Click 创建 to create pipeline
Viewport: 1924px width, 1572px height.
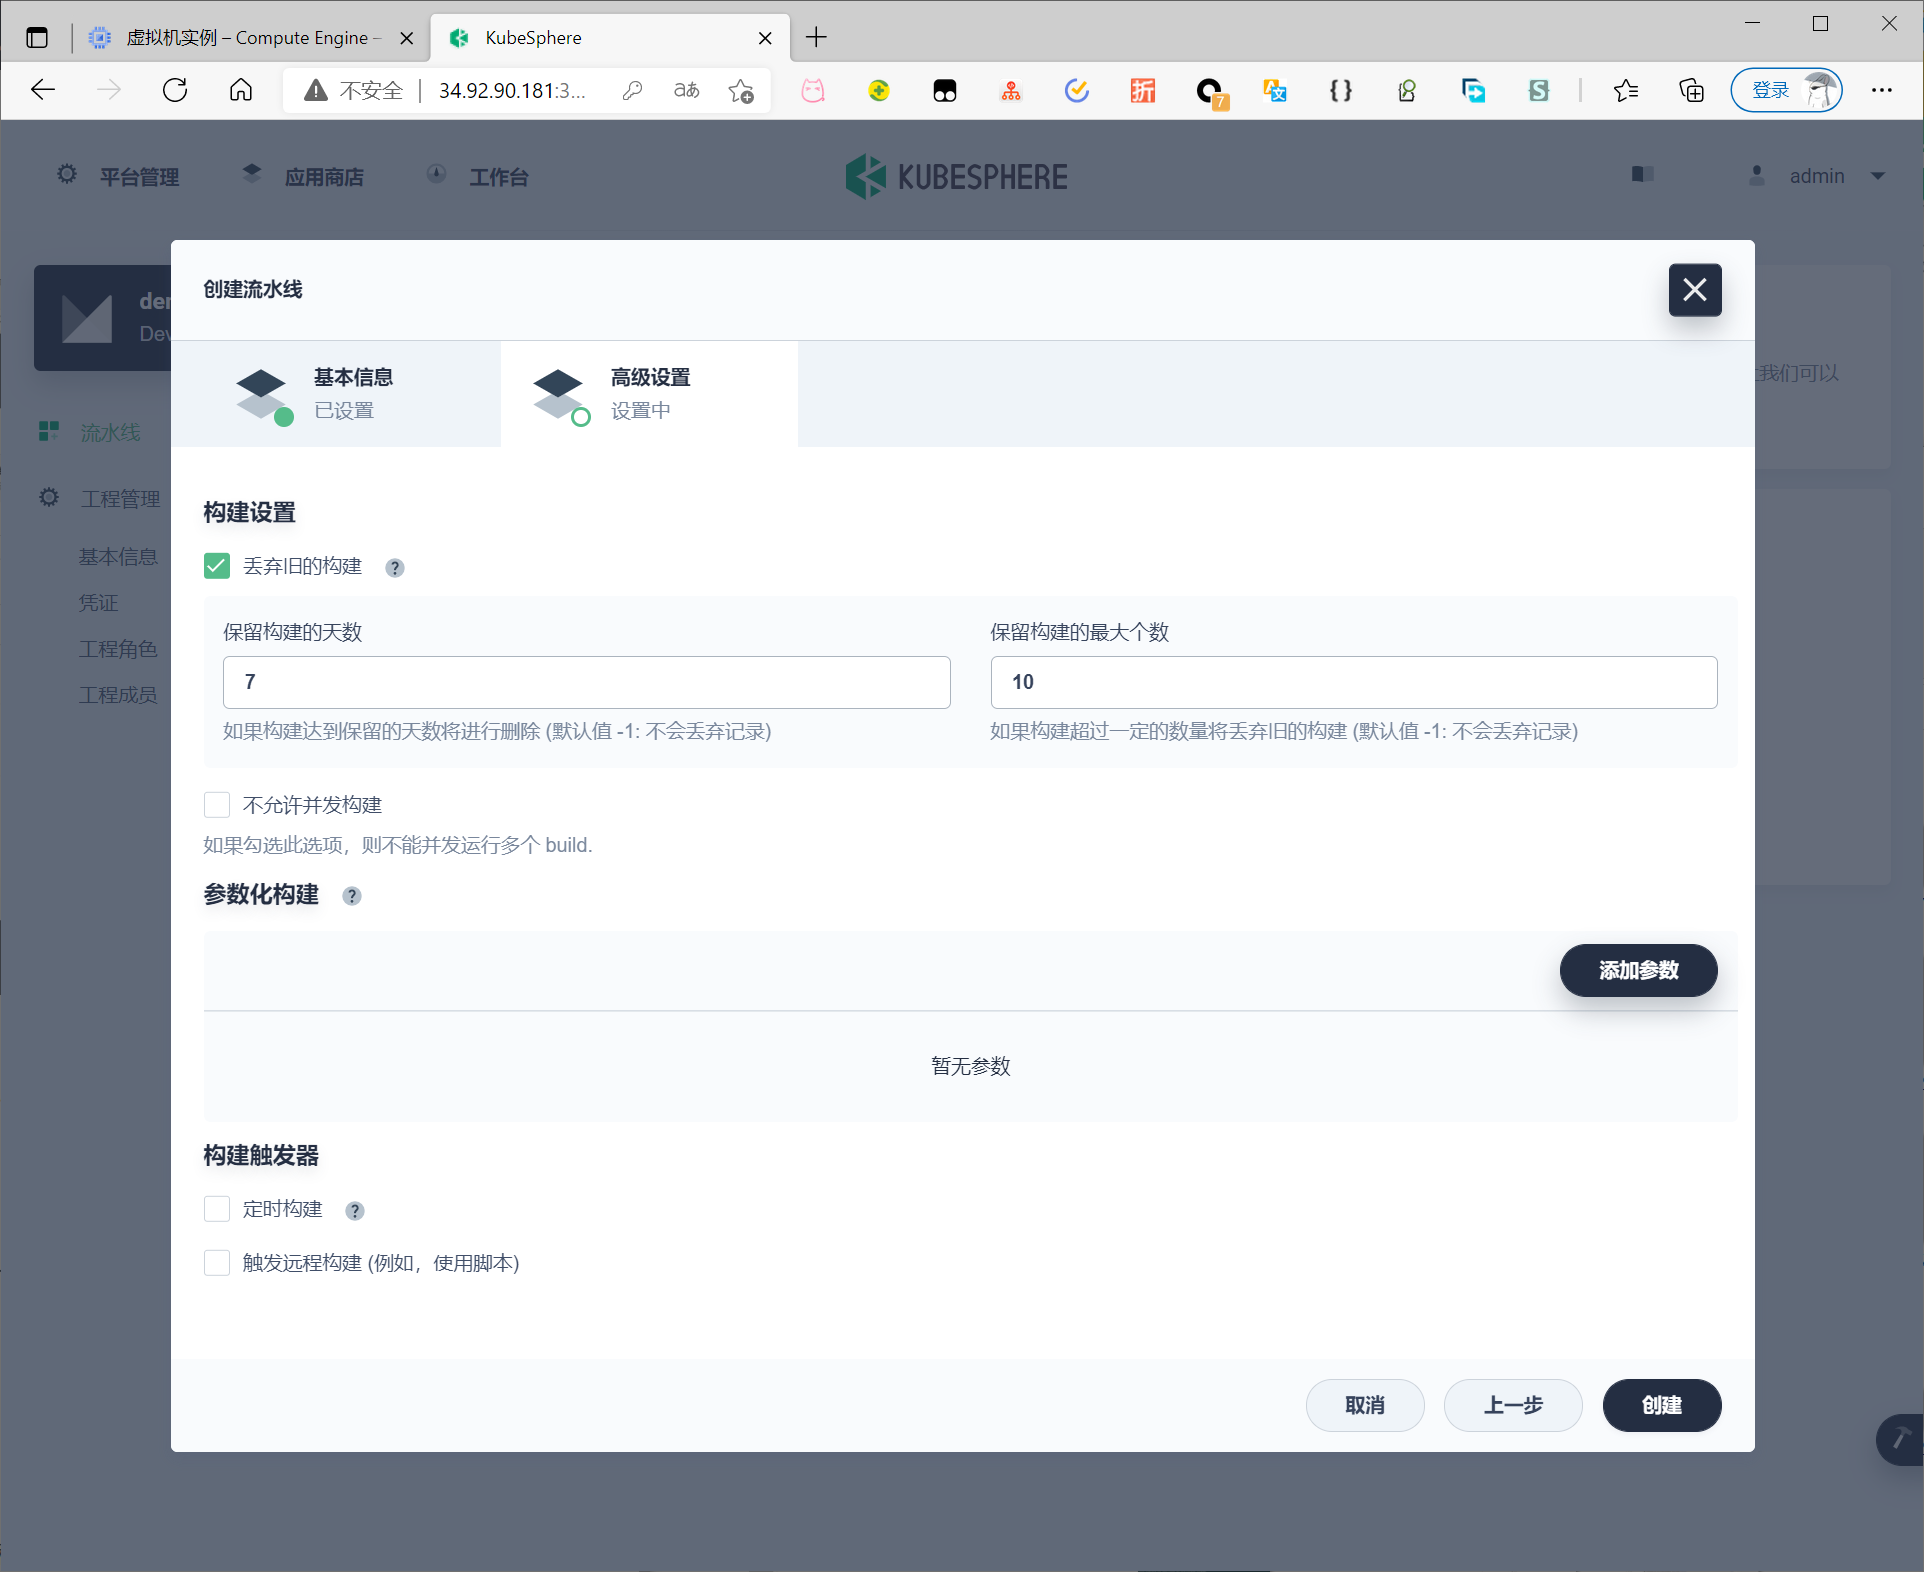point(1661,1405)
